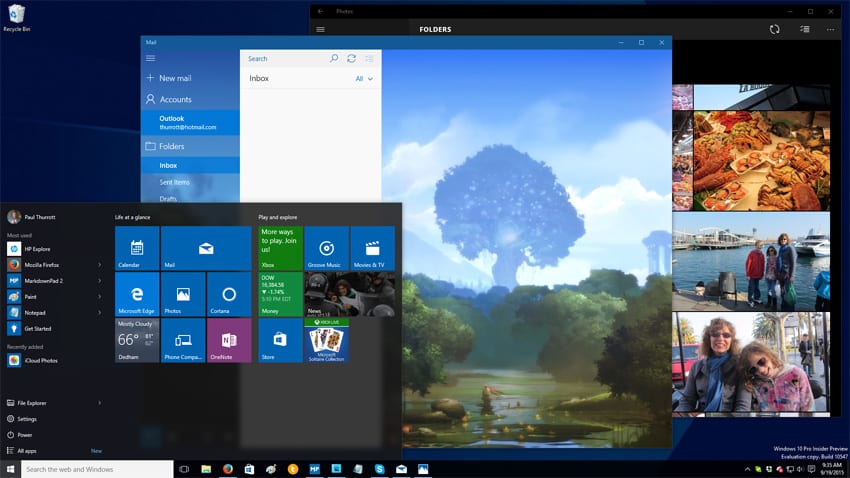Click the magnifier search icon in Mail

[x=334, y=58]
